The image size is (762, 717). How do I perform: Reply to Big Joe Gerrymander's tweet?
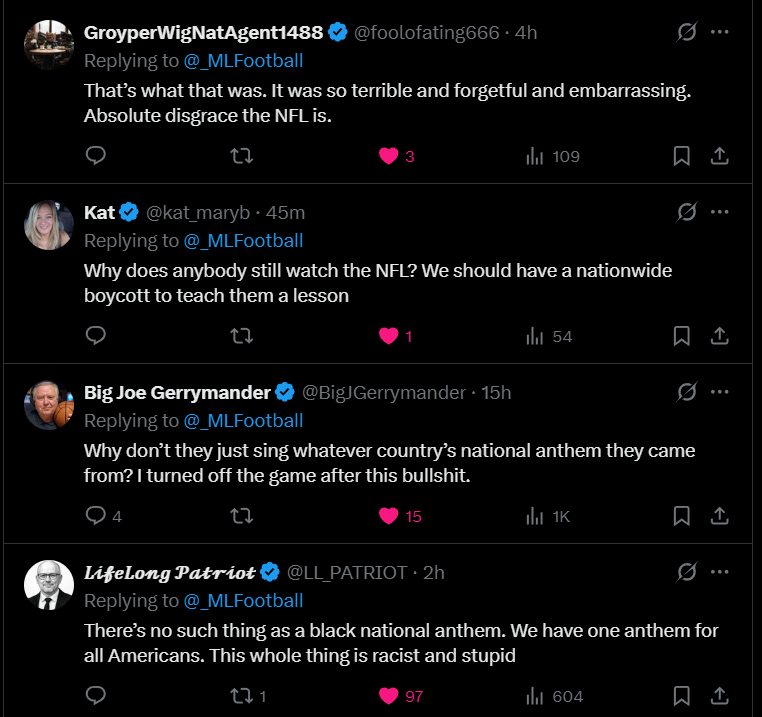[96, 516]
